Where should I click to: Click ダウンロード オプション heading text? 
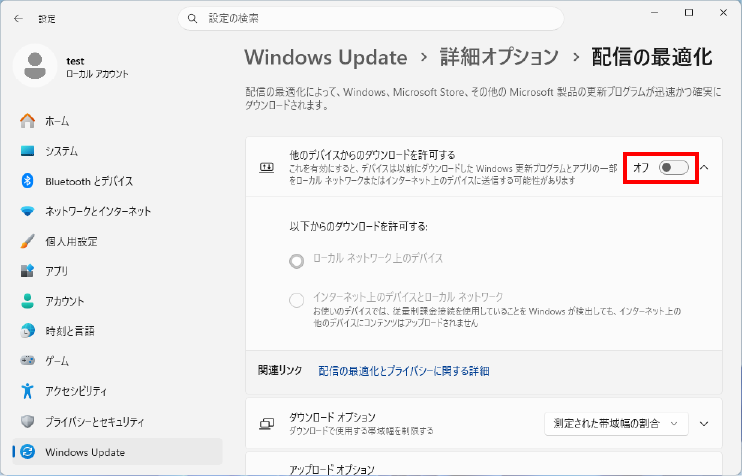(332, 417)
